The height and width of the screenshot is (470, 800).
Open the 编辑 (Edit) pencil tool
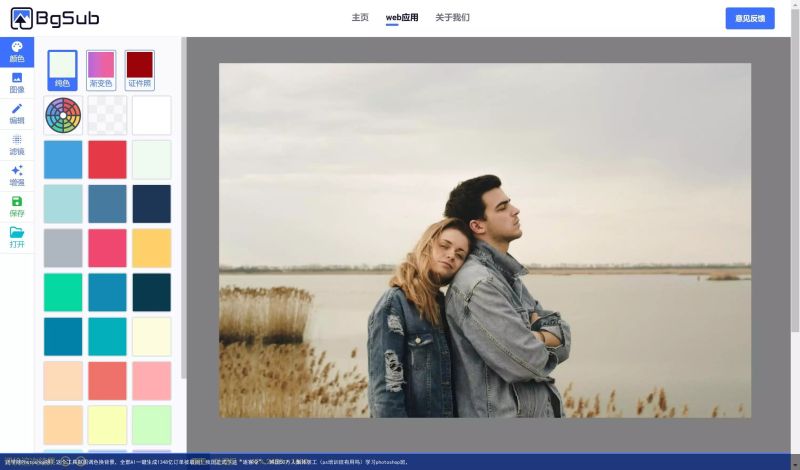(17, 114)
